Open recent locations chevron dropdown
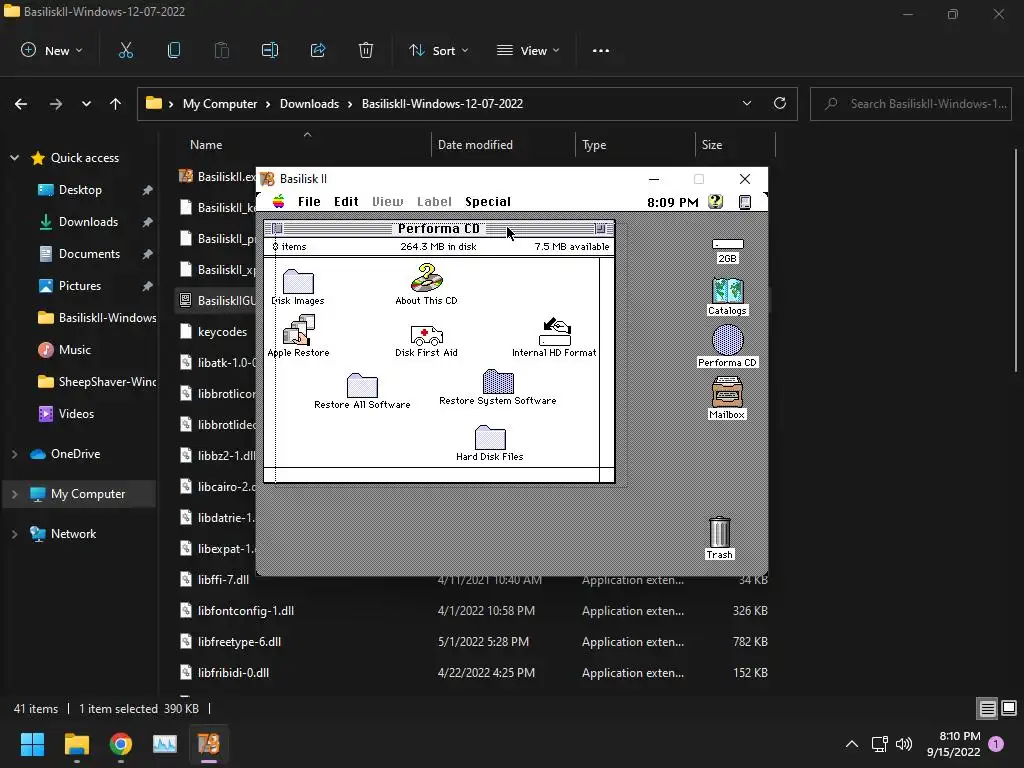This screenshot has width=1024, height=768. tap(86, 103)
